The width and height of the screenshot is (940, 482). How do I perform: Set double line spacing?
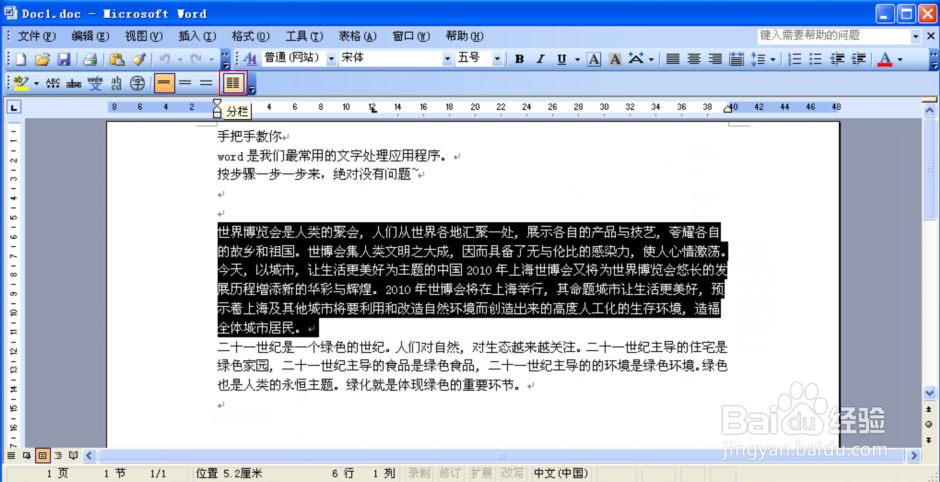pyautogui.click(x=206, y=83)
